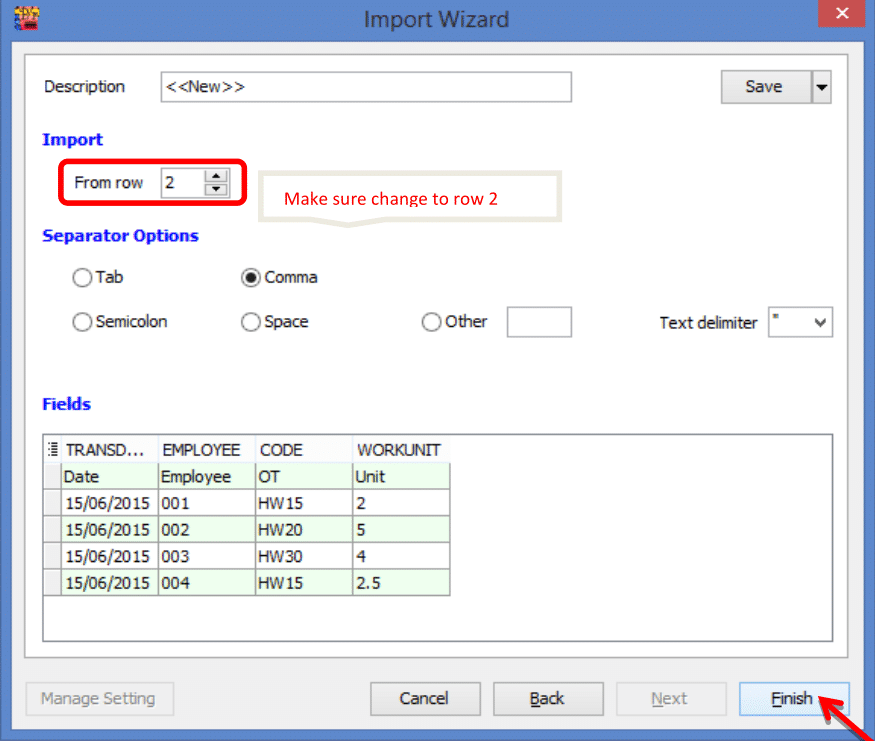Choose the Semicolon separator option
Screen dimensions: 875x741
click(x=82, y=322)
